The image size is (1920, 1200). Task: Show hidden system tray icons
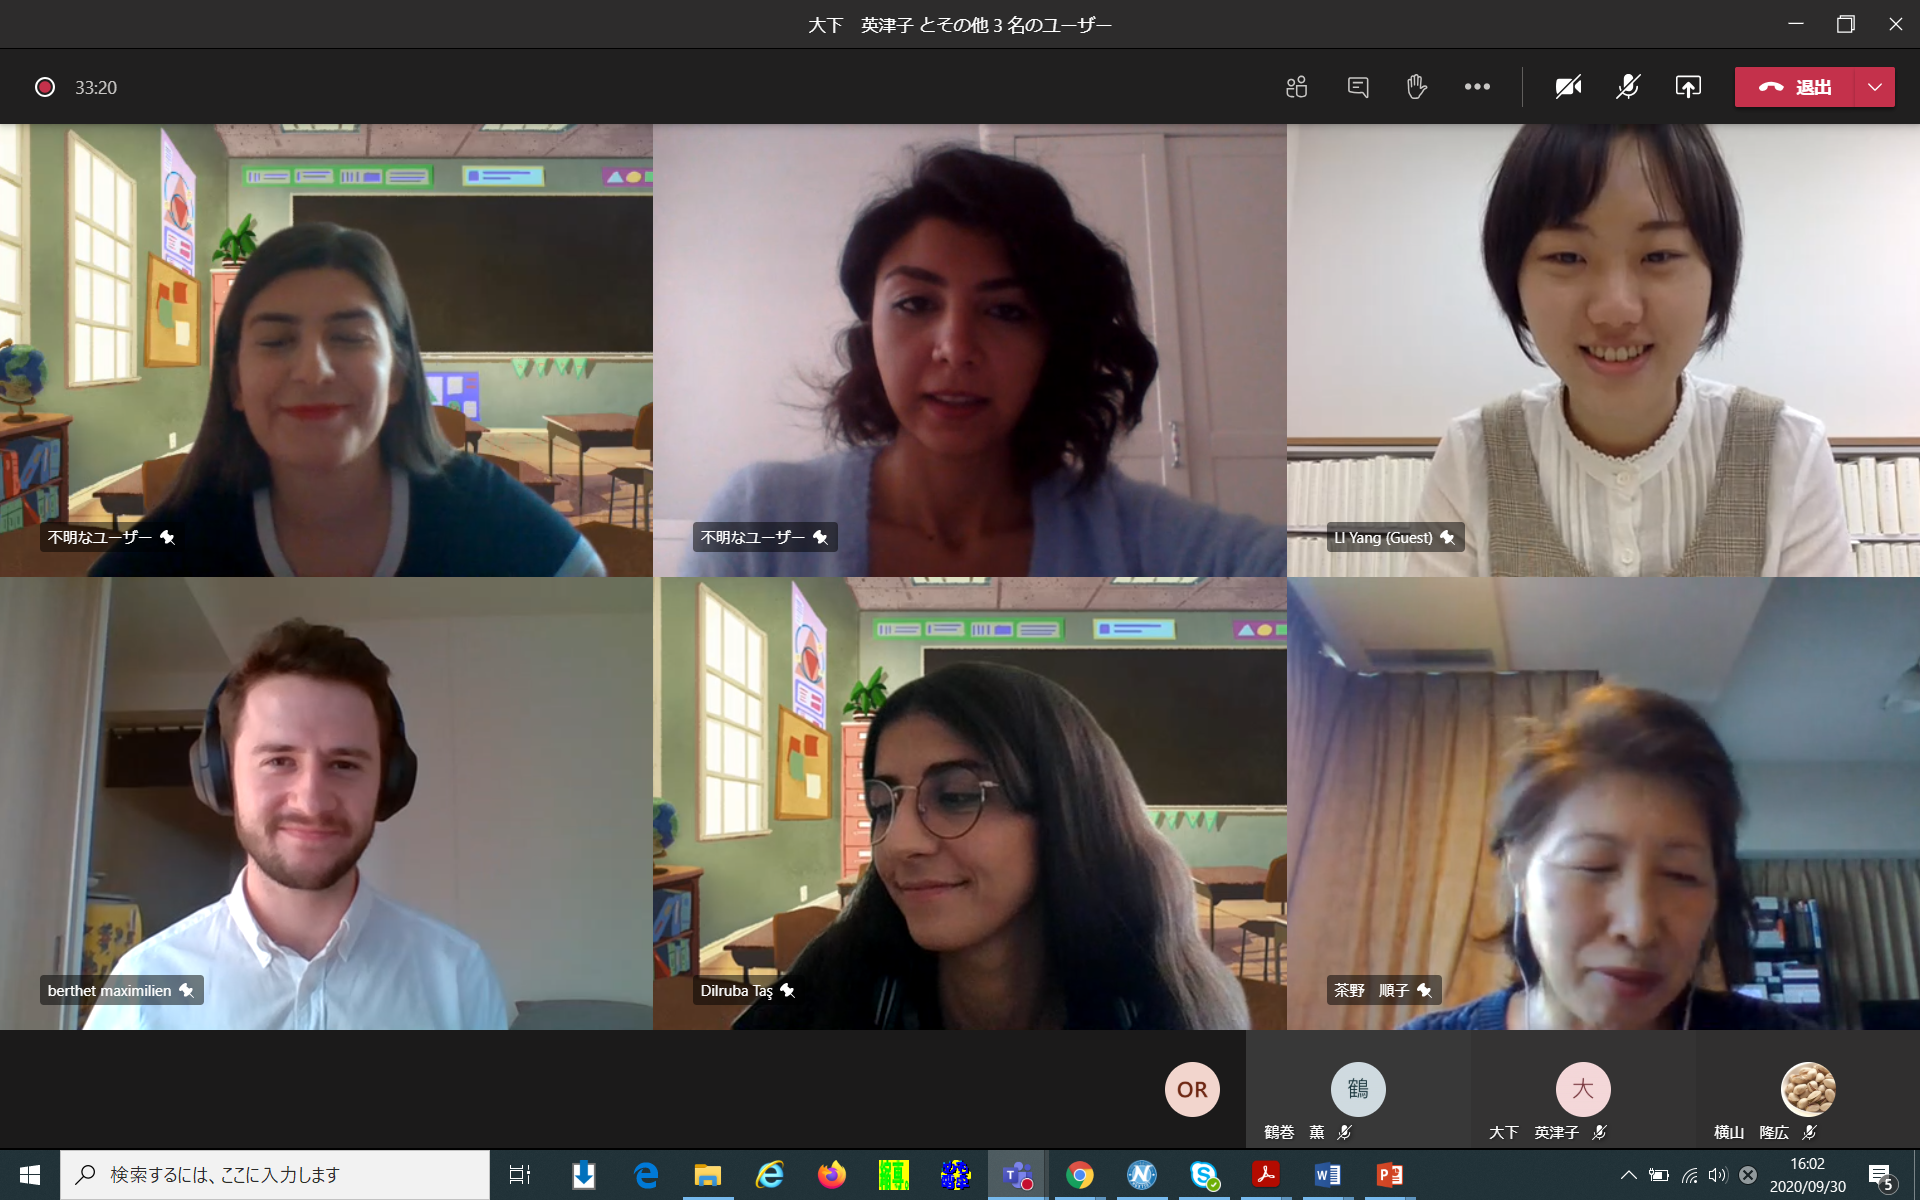pyautogui.click(x=1628, y=1175)
